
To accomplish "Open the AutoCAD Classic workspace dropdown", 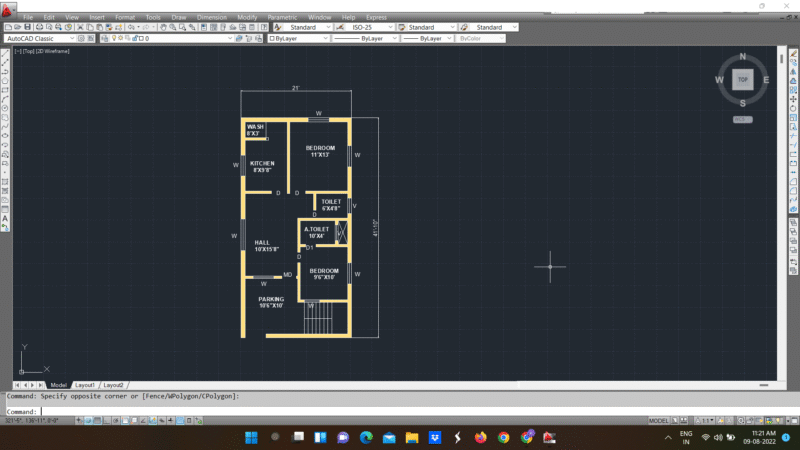I will (40, 38).
